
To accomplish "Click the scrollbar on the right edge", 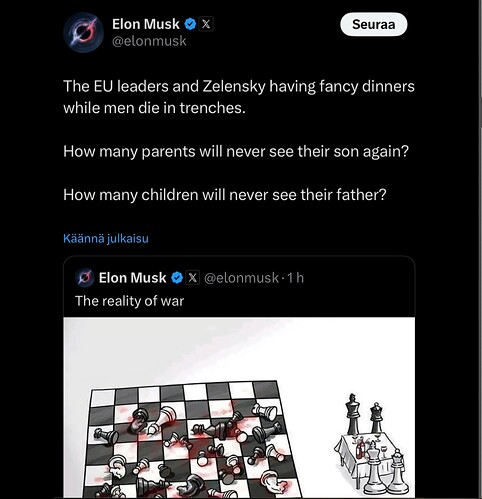I will click(x=480, y=249).
